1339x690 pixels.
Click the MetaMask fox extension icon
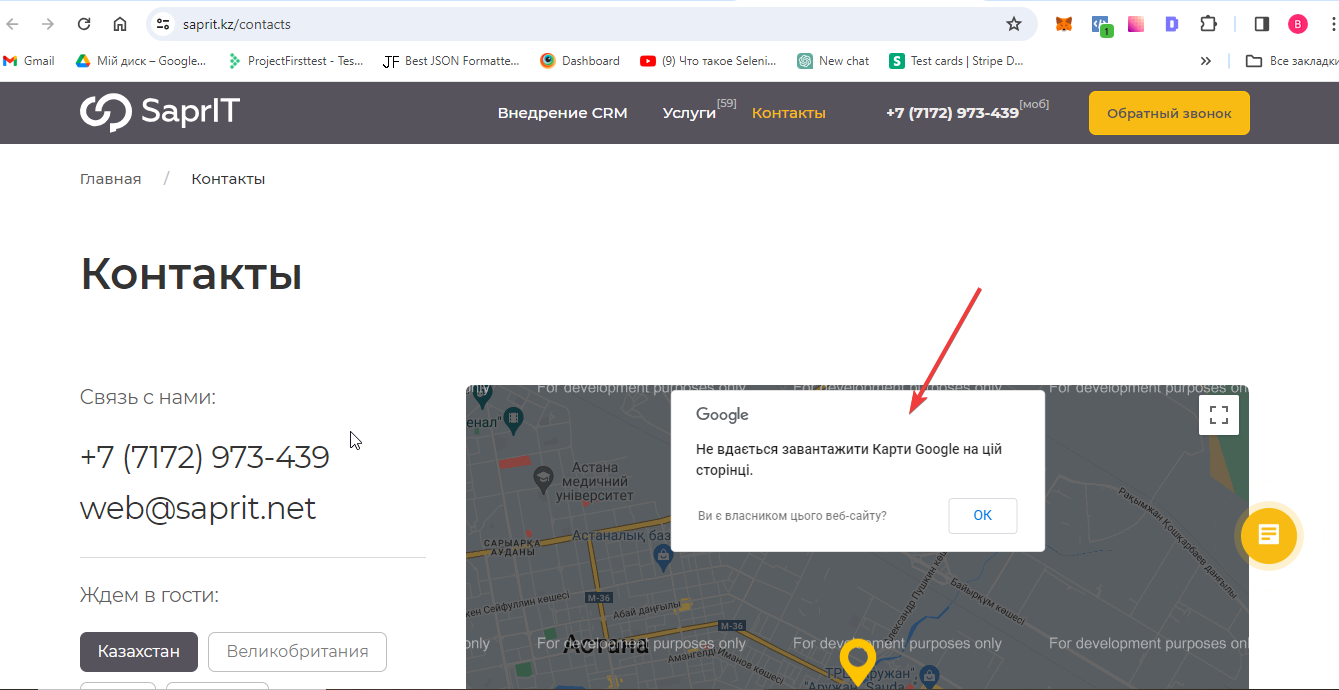tap(1064, 24)
